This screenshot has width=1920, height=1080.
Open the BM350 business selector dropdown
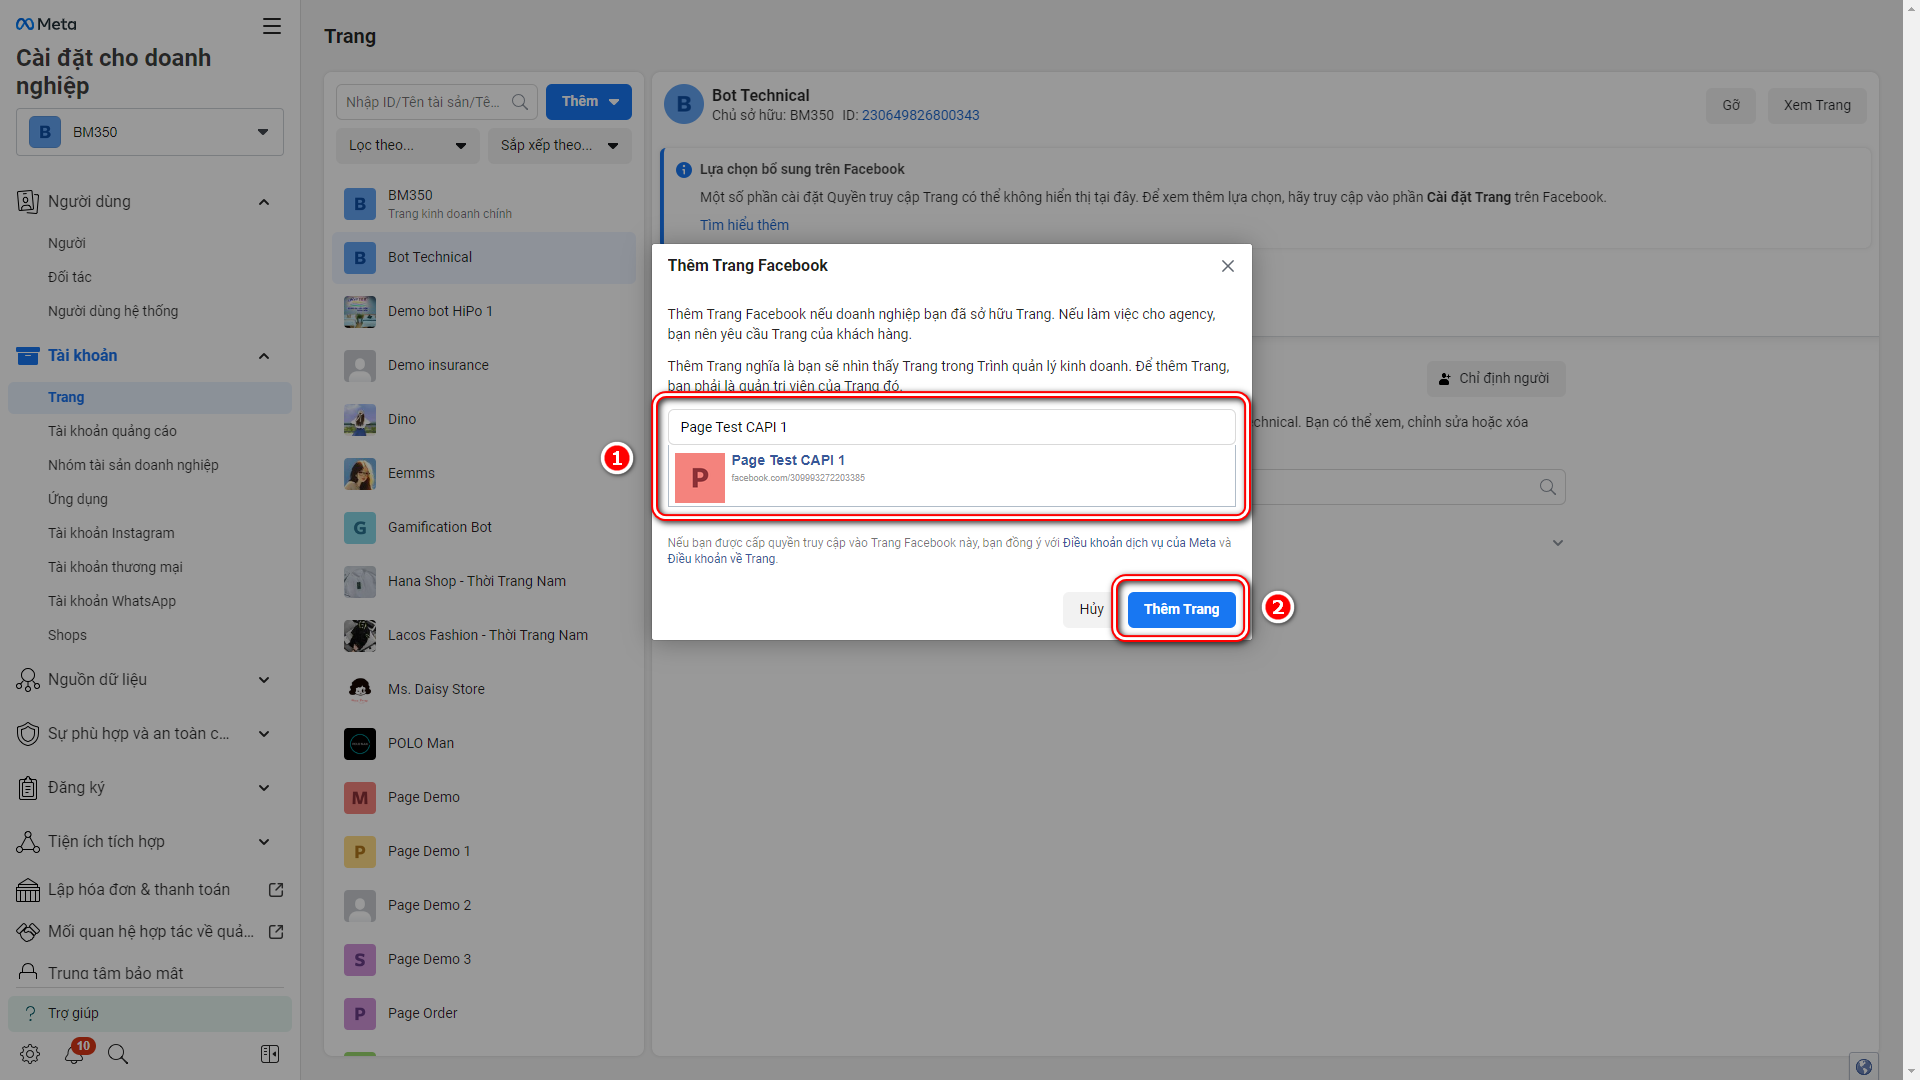click(150, 132)
